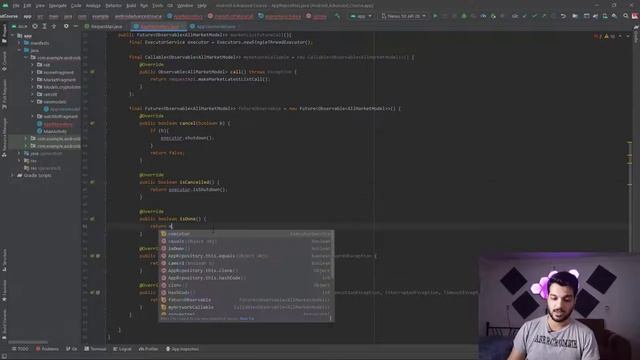Select the AppViewModel class in project tree

(x=62, y=109)
